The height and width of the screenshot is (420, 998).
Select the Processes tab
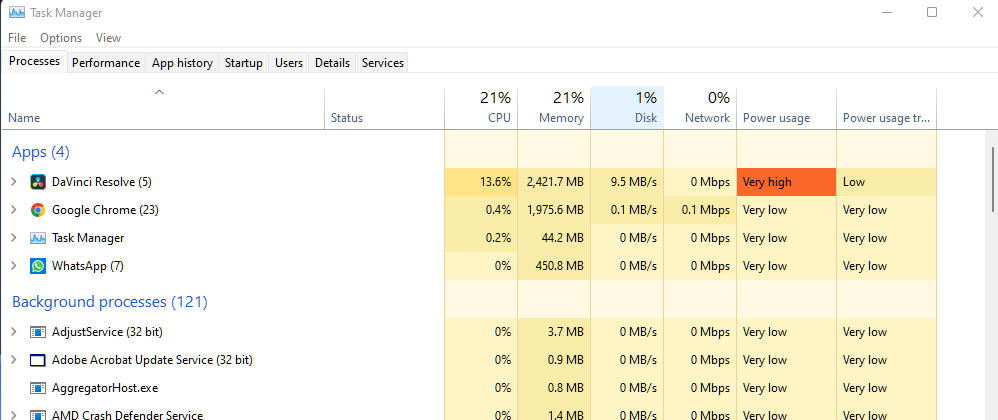tap(34, 62)
